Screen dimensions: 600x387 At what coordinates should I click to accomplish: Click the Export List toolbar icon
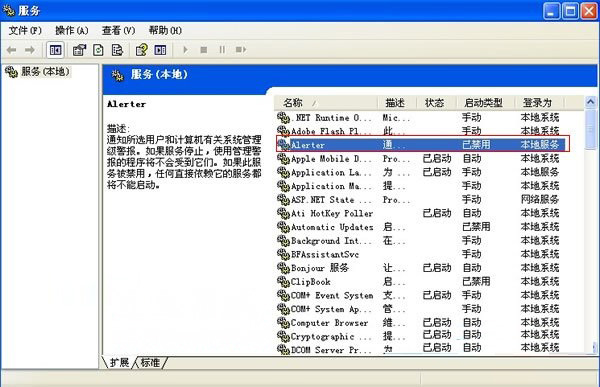coord(117,50)
